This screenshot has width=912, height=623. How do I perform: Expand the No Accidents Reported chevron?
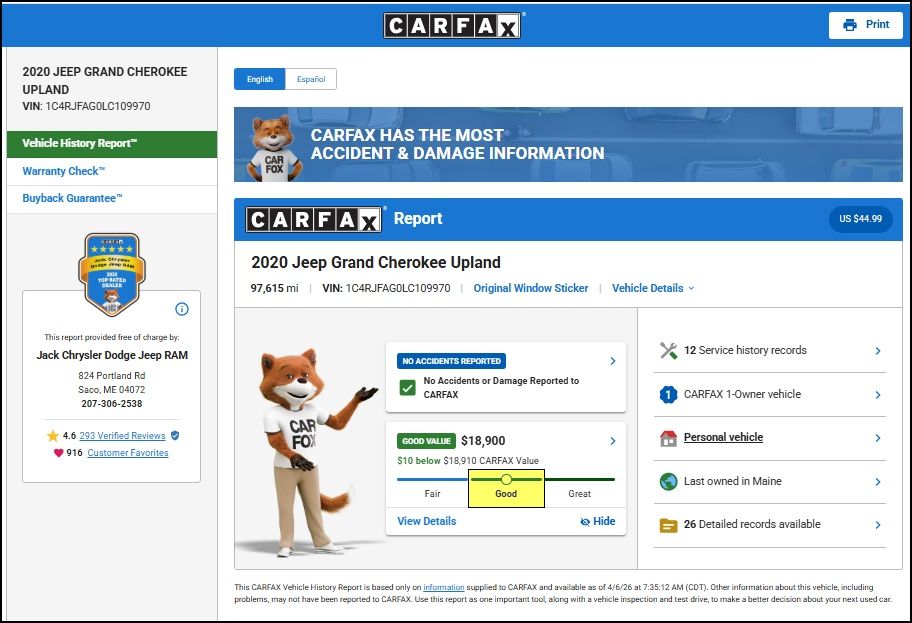pos(612,361)
